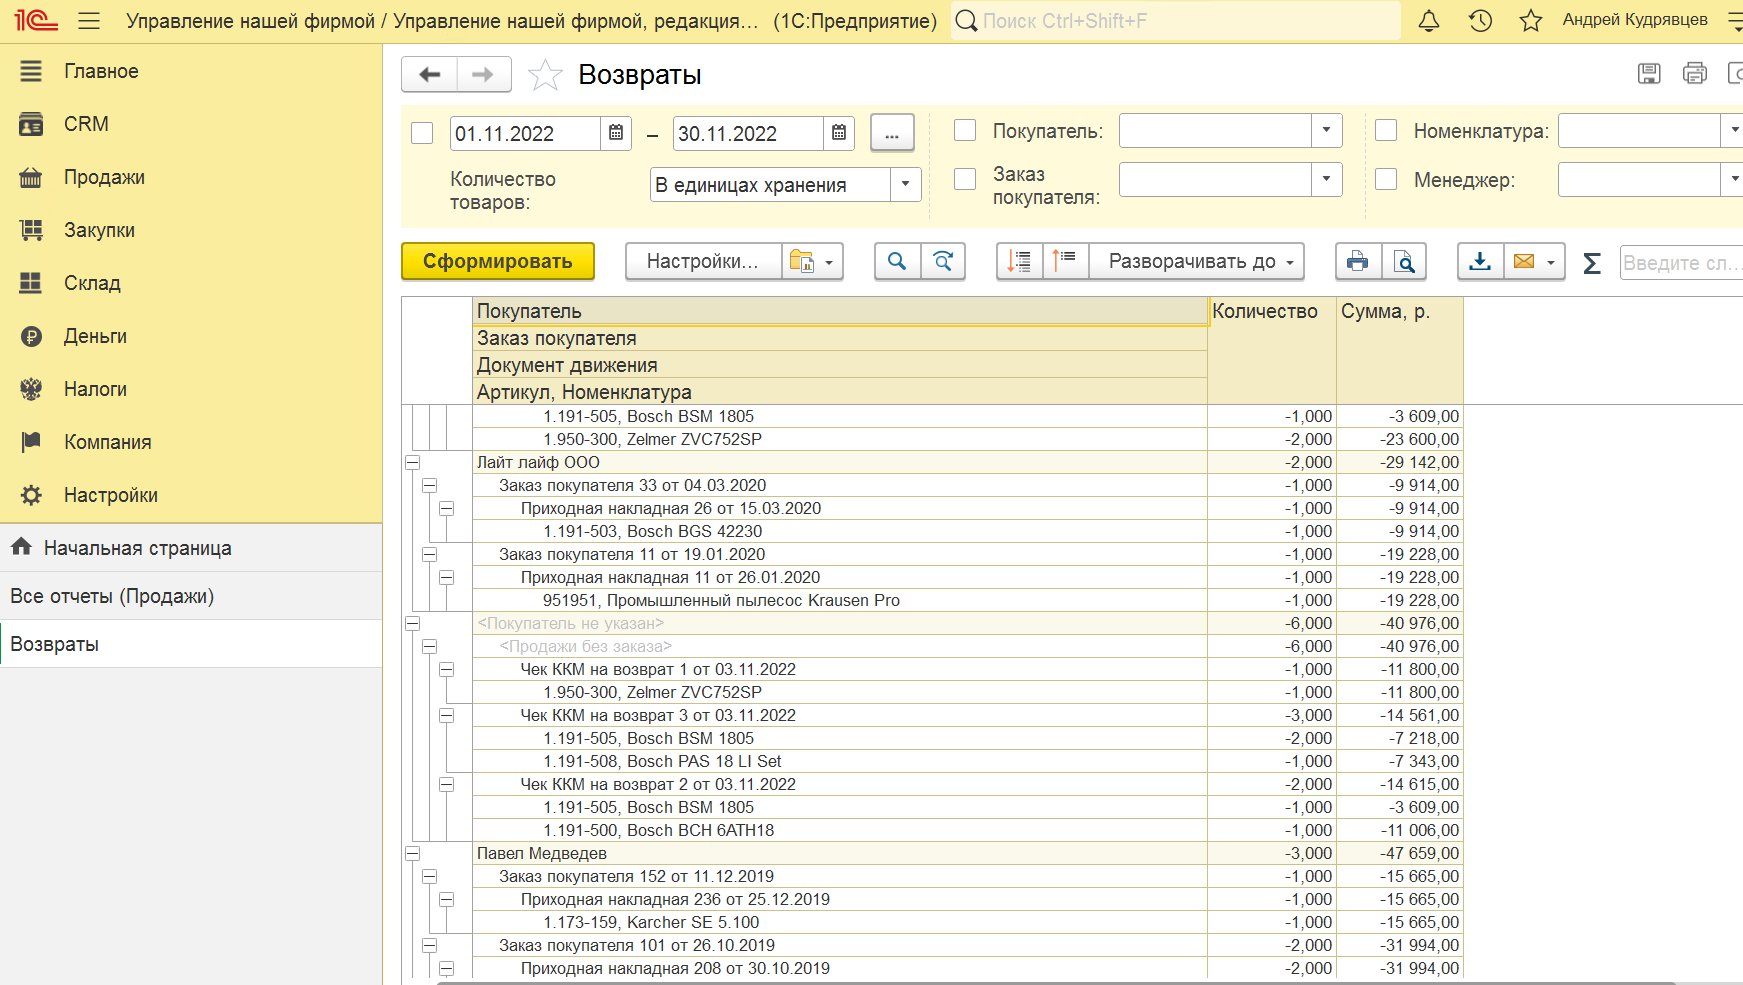
Task: Collapse Заказ покупателя 33 от 04.03.2020 row
Action: point(430,485)
